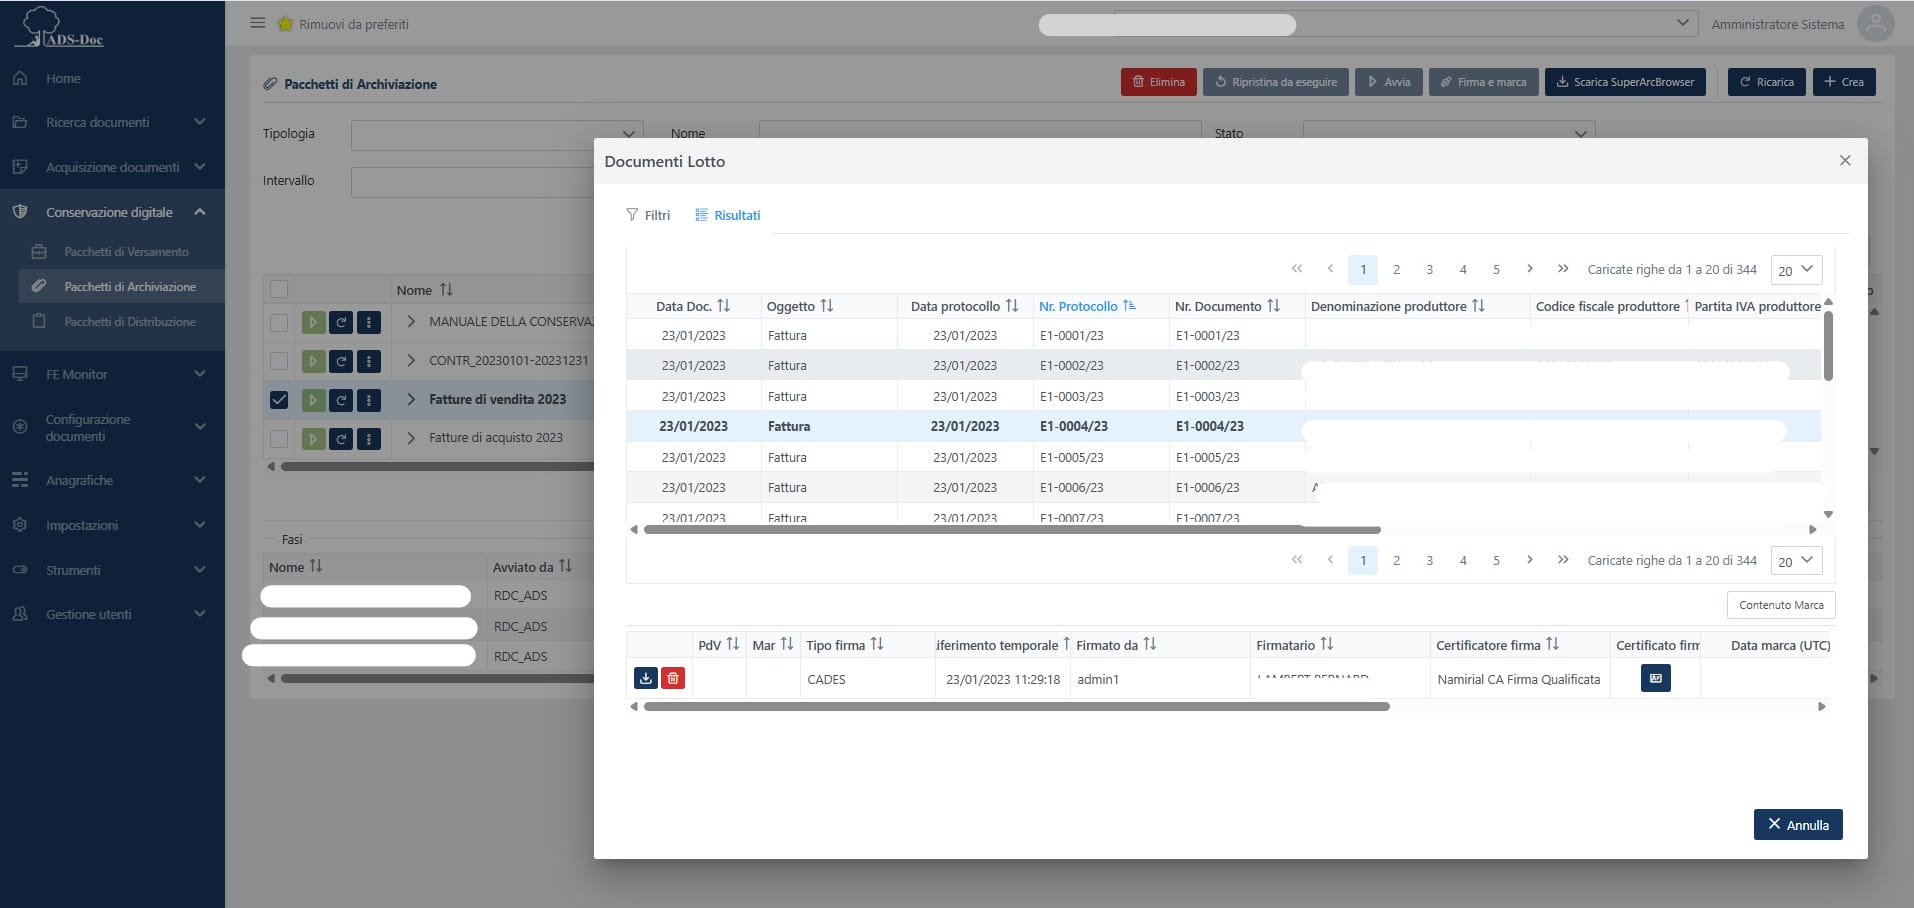Open Pacchetti di Versamento in sidebar

point(126,252)
